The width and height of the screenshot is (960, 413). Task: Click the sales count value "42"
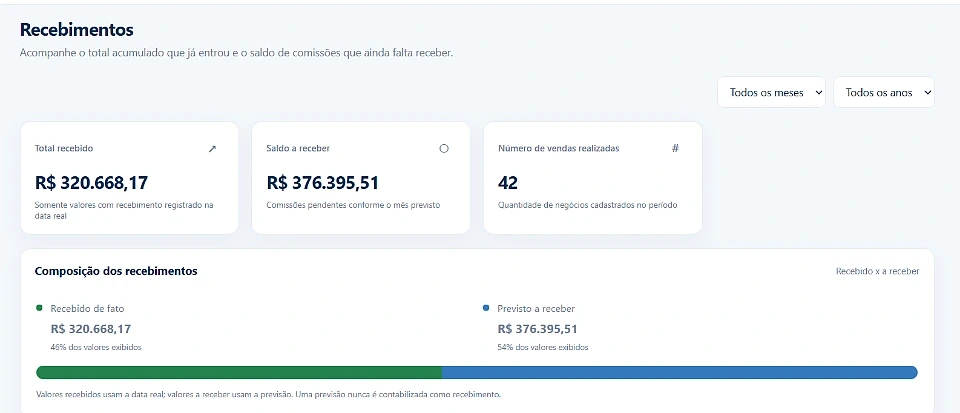click(508, 182)
